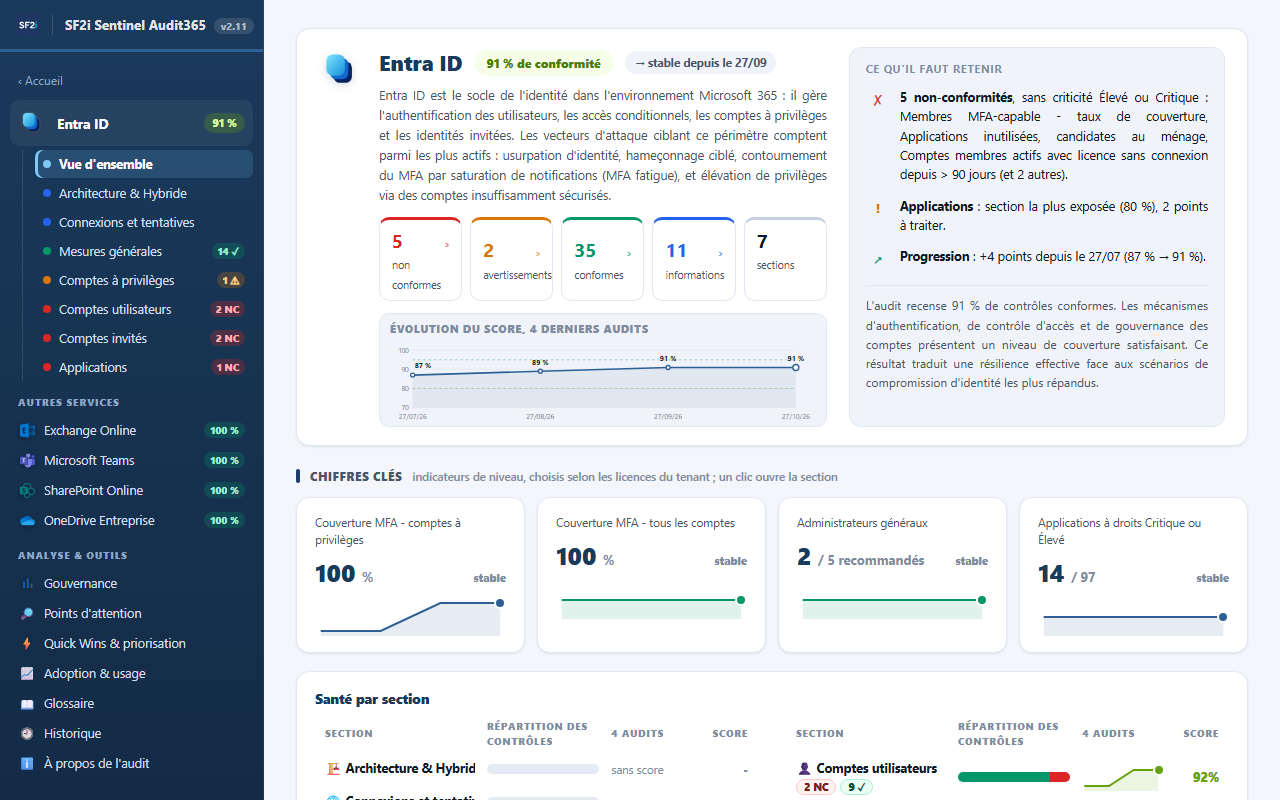
Task: Click the v2.11 version badge
Action: point(233,26)
